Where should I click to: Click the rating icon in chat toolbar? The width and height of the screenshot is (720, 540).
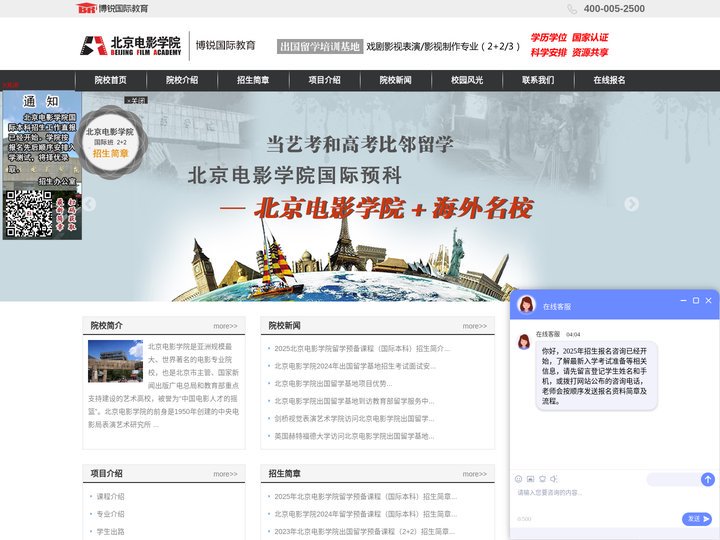point(542,479)
